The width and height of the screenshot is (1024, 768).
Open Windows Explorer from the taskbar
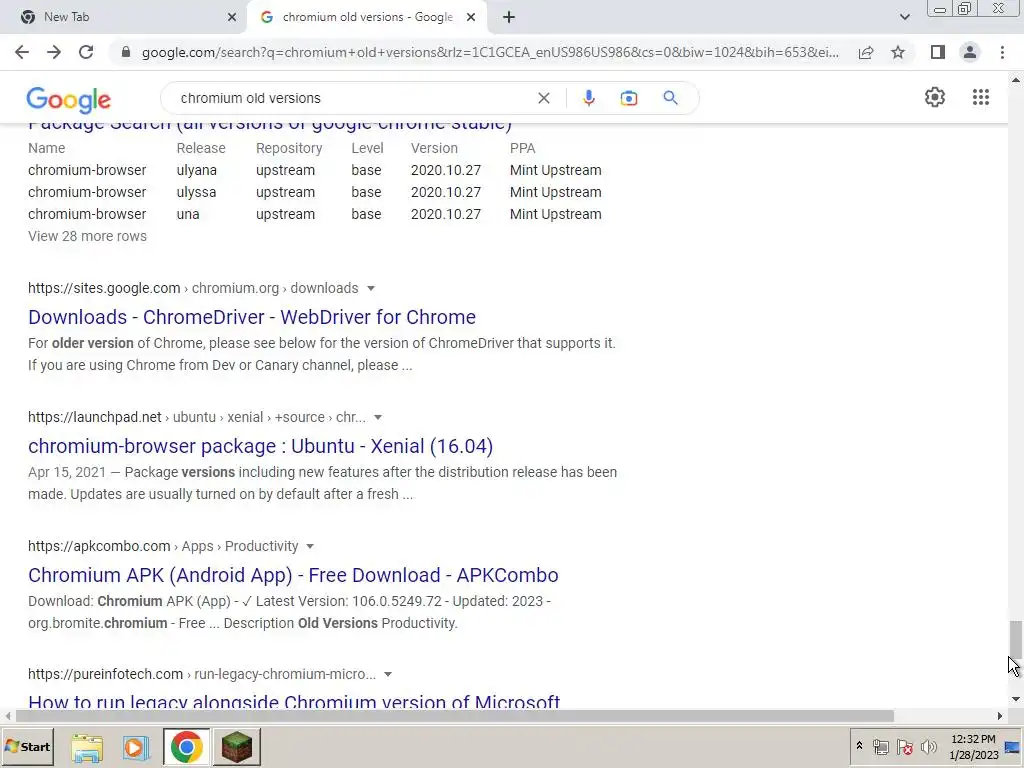(x=87, y=747)
